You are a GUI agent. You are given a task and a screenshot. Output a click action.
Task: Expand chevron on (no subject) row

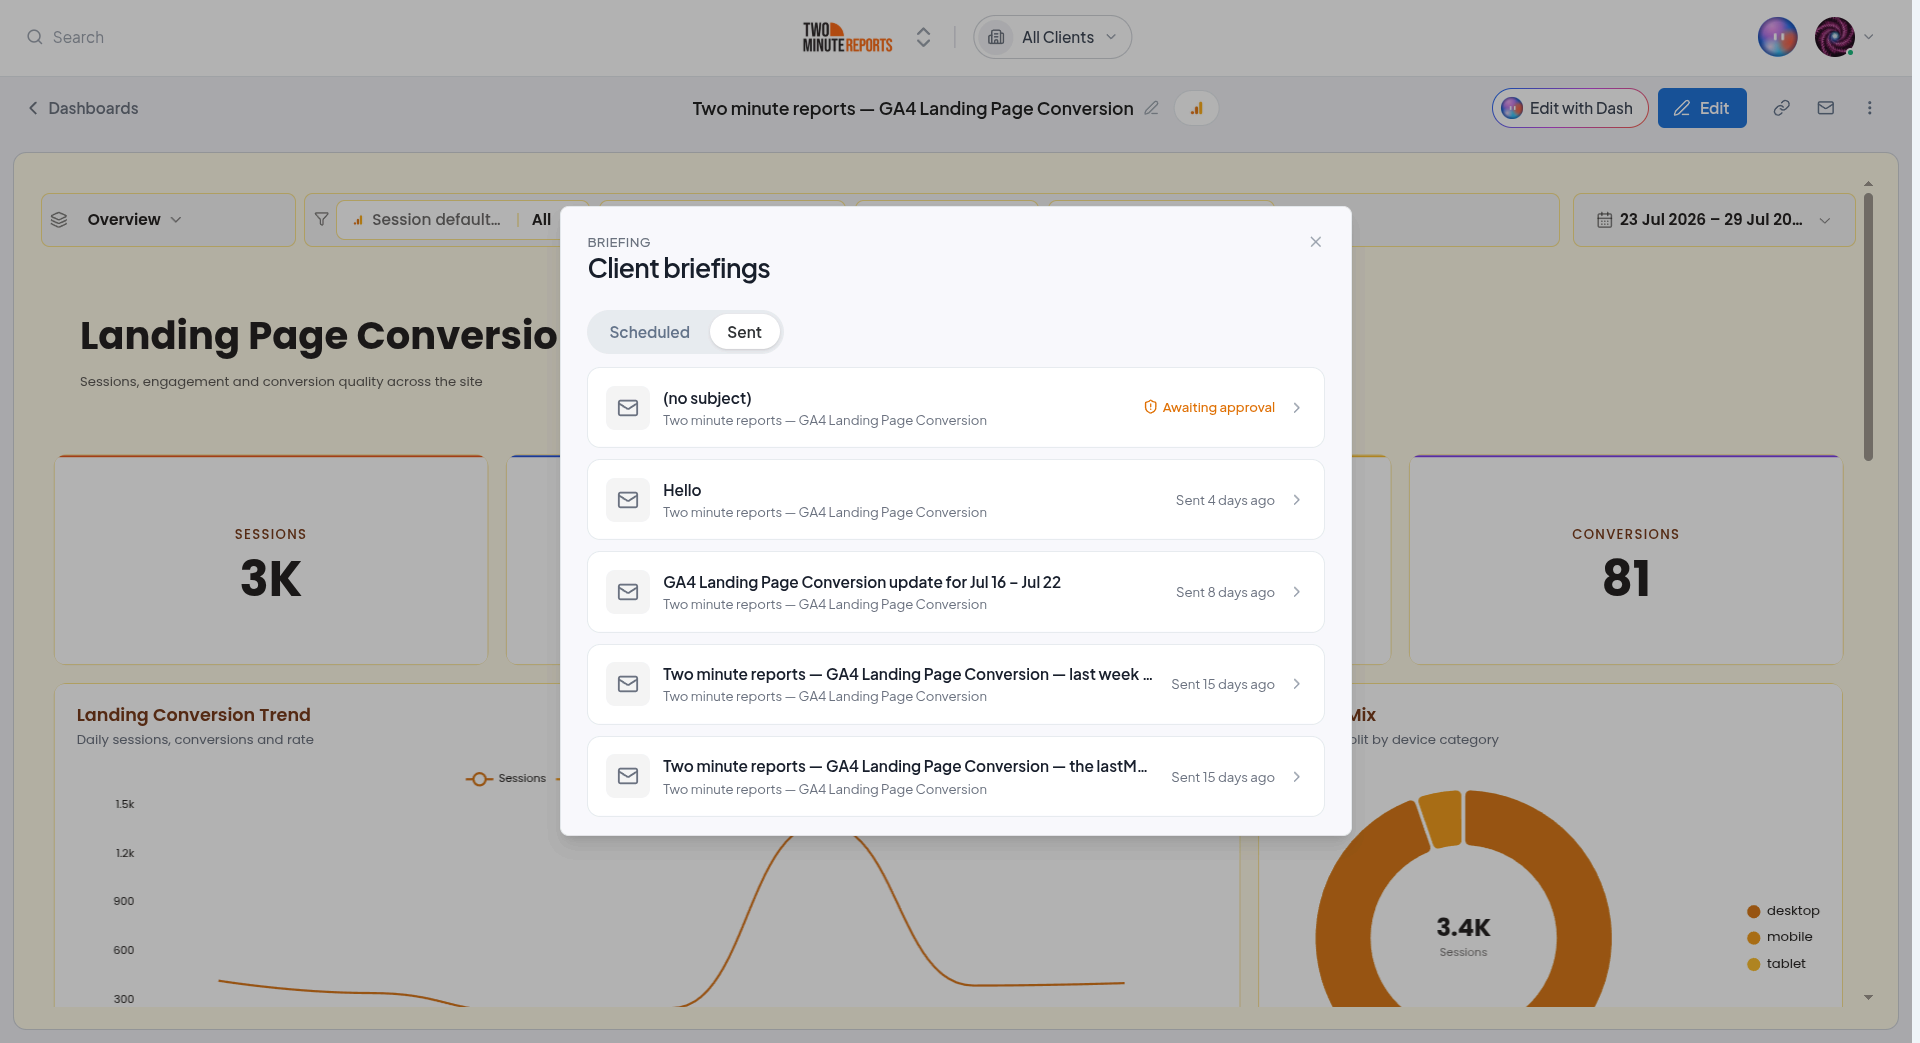click(x=1296, y=408)
